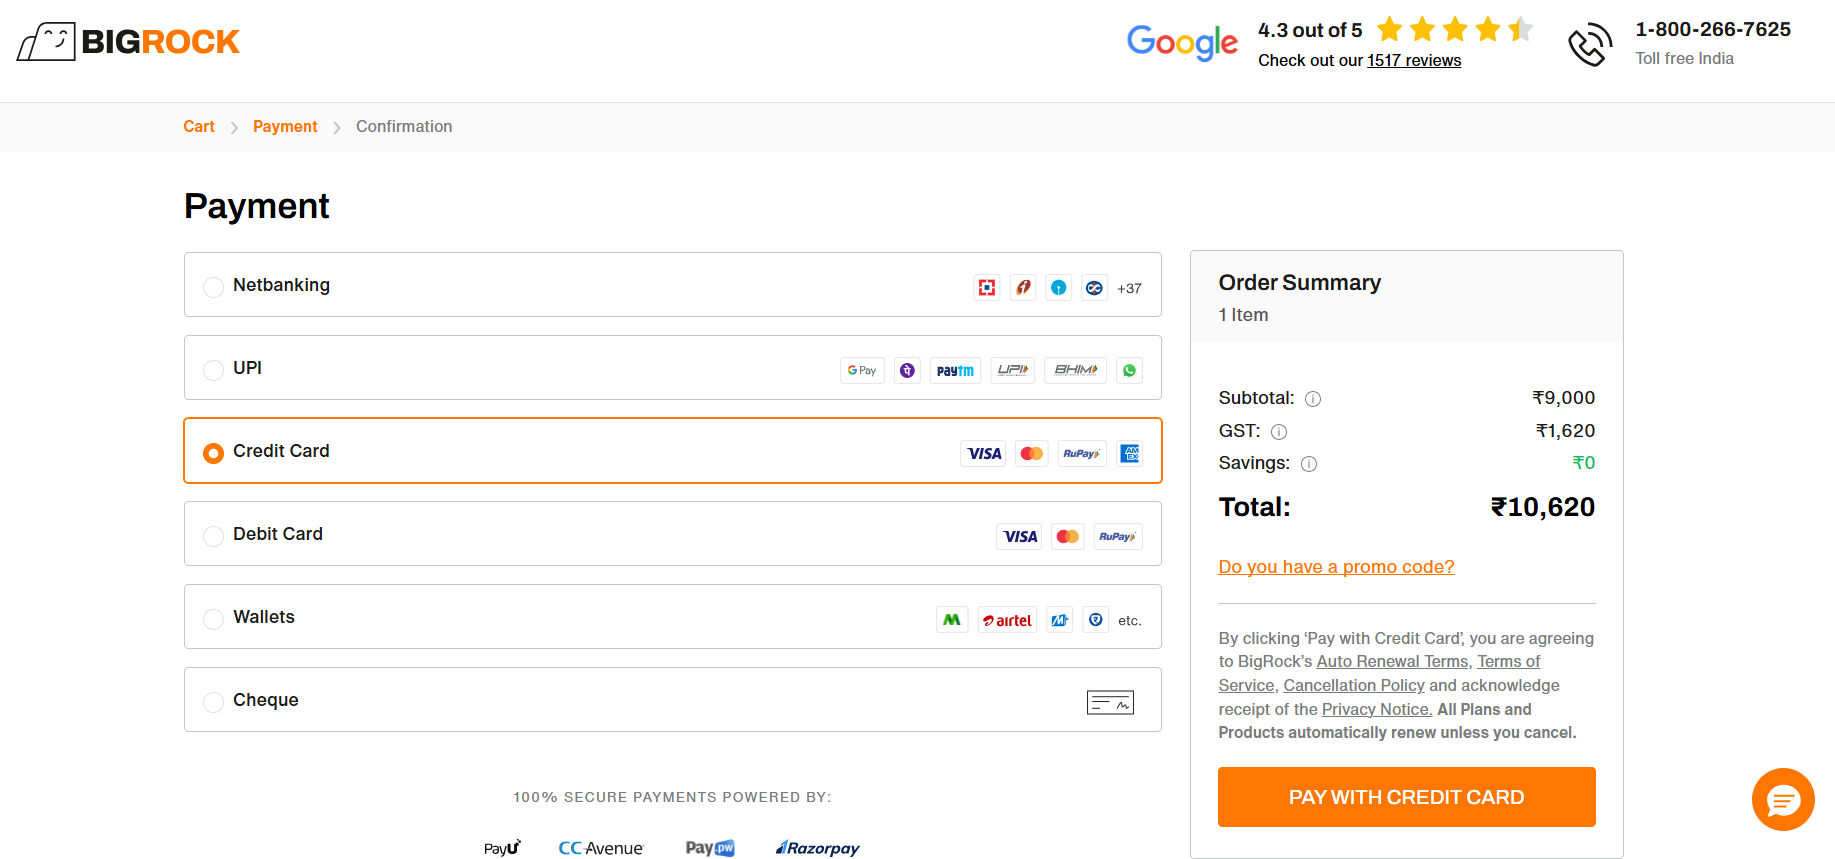Select the Credit Card radio button
Screen dimensions: 1835x859
click(213, 454)
